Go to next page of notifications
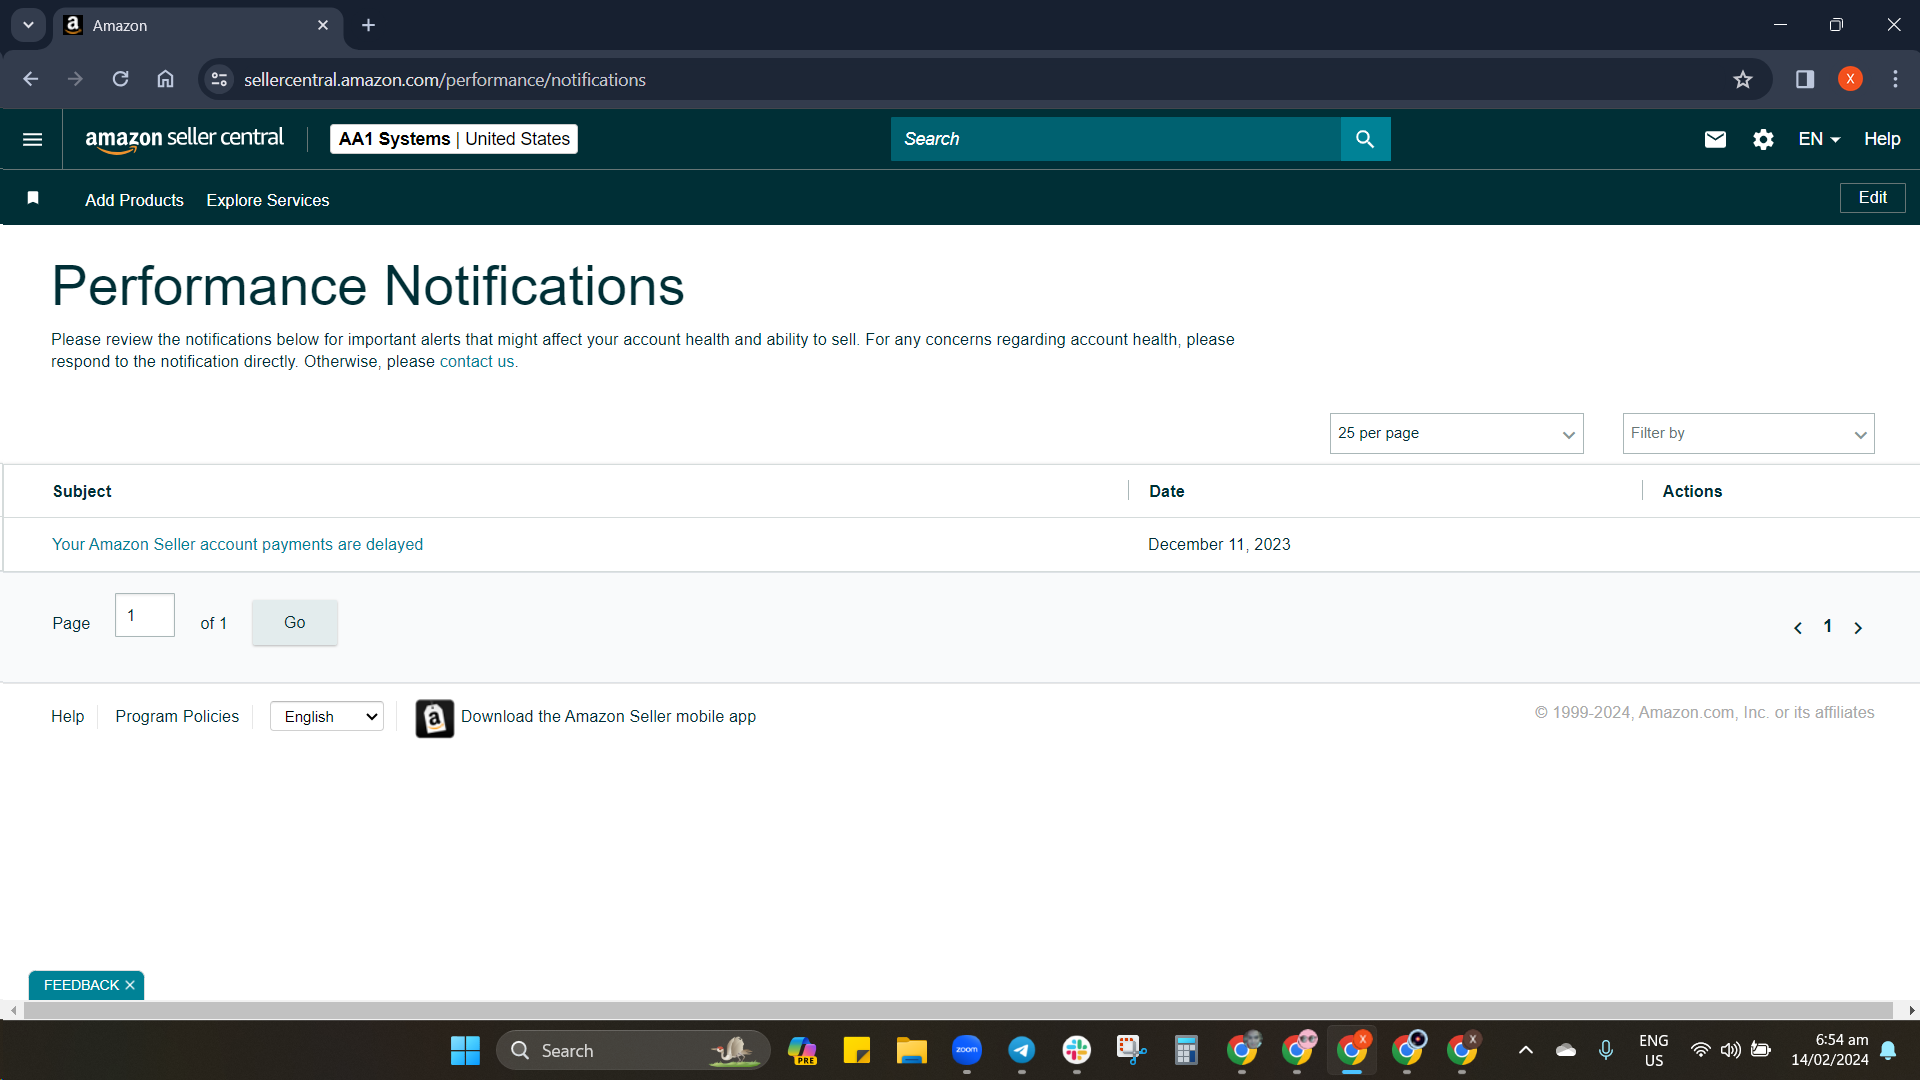The image size is (1920, 1080). click(x=1858, y=627)
